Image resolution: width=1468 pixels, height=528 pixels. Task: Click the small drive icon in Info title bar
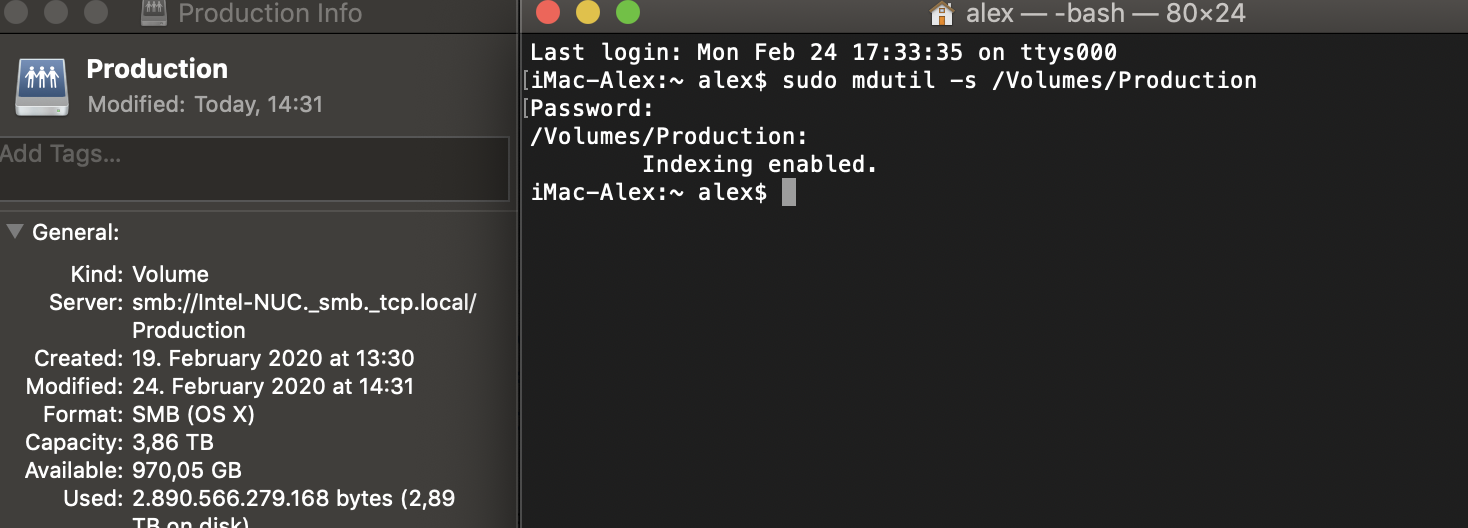(153, 13)
